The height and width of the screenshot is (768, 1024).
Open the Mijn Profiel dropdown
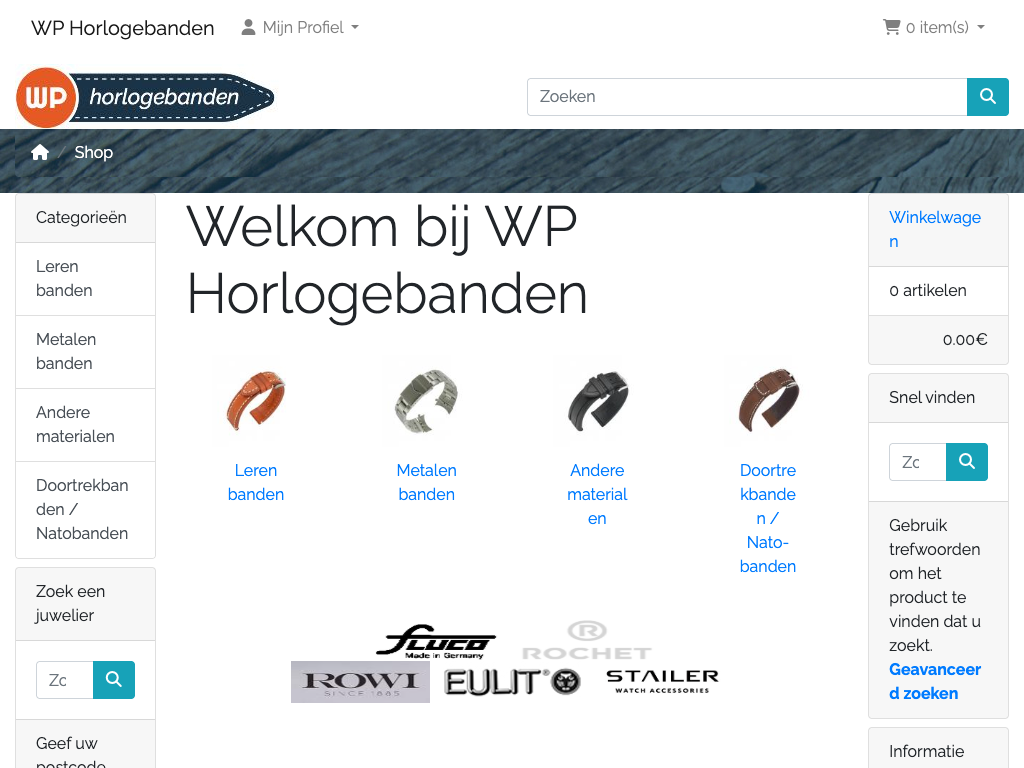(x=300, y=27)
